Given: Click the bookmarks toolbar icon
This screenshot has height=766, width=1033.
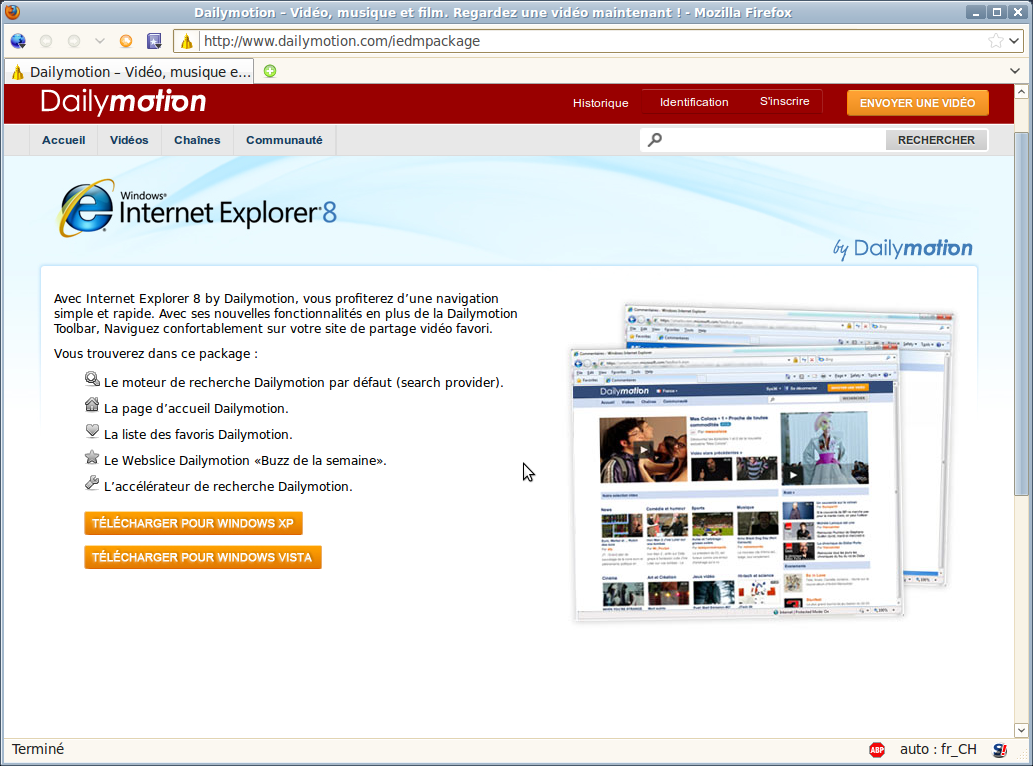Looking at the screenshot, I should [x=154, y=41].
